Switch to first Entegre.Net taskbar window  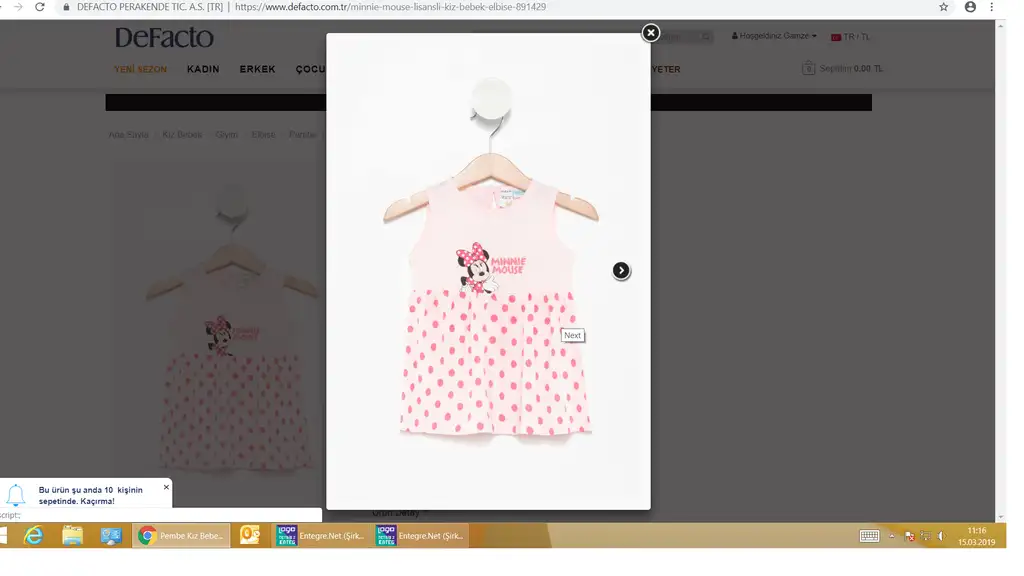click(320, 536)
